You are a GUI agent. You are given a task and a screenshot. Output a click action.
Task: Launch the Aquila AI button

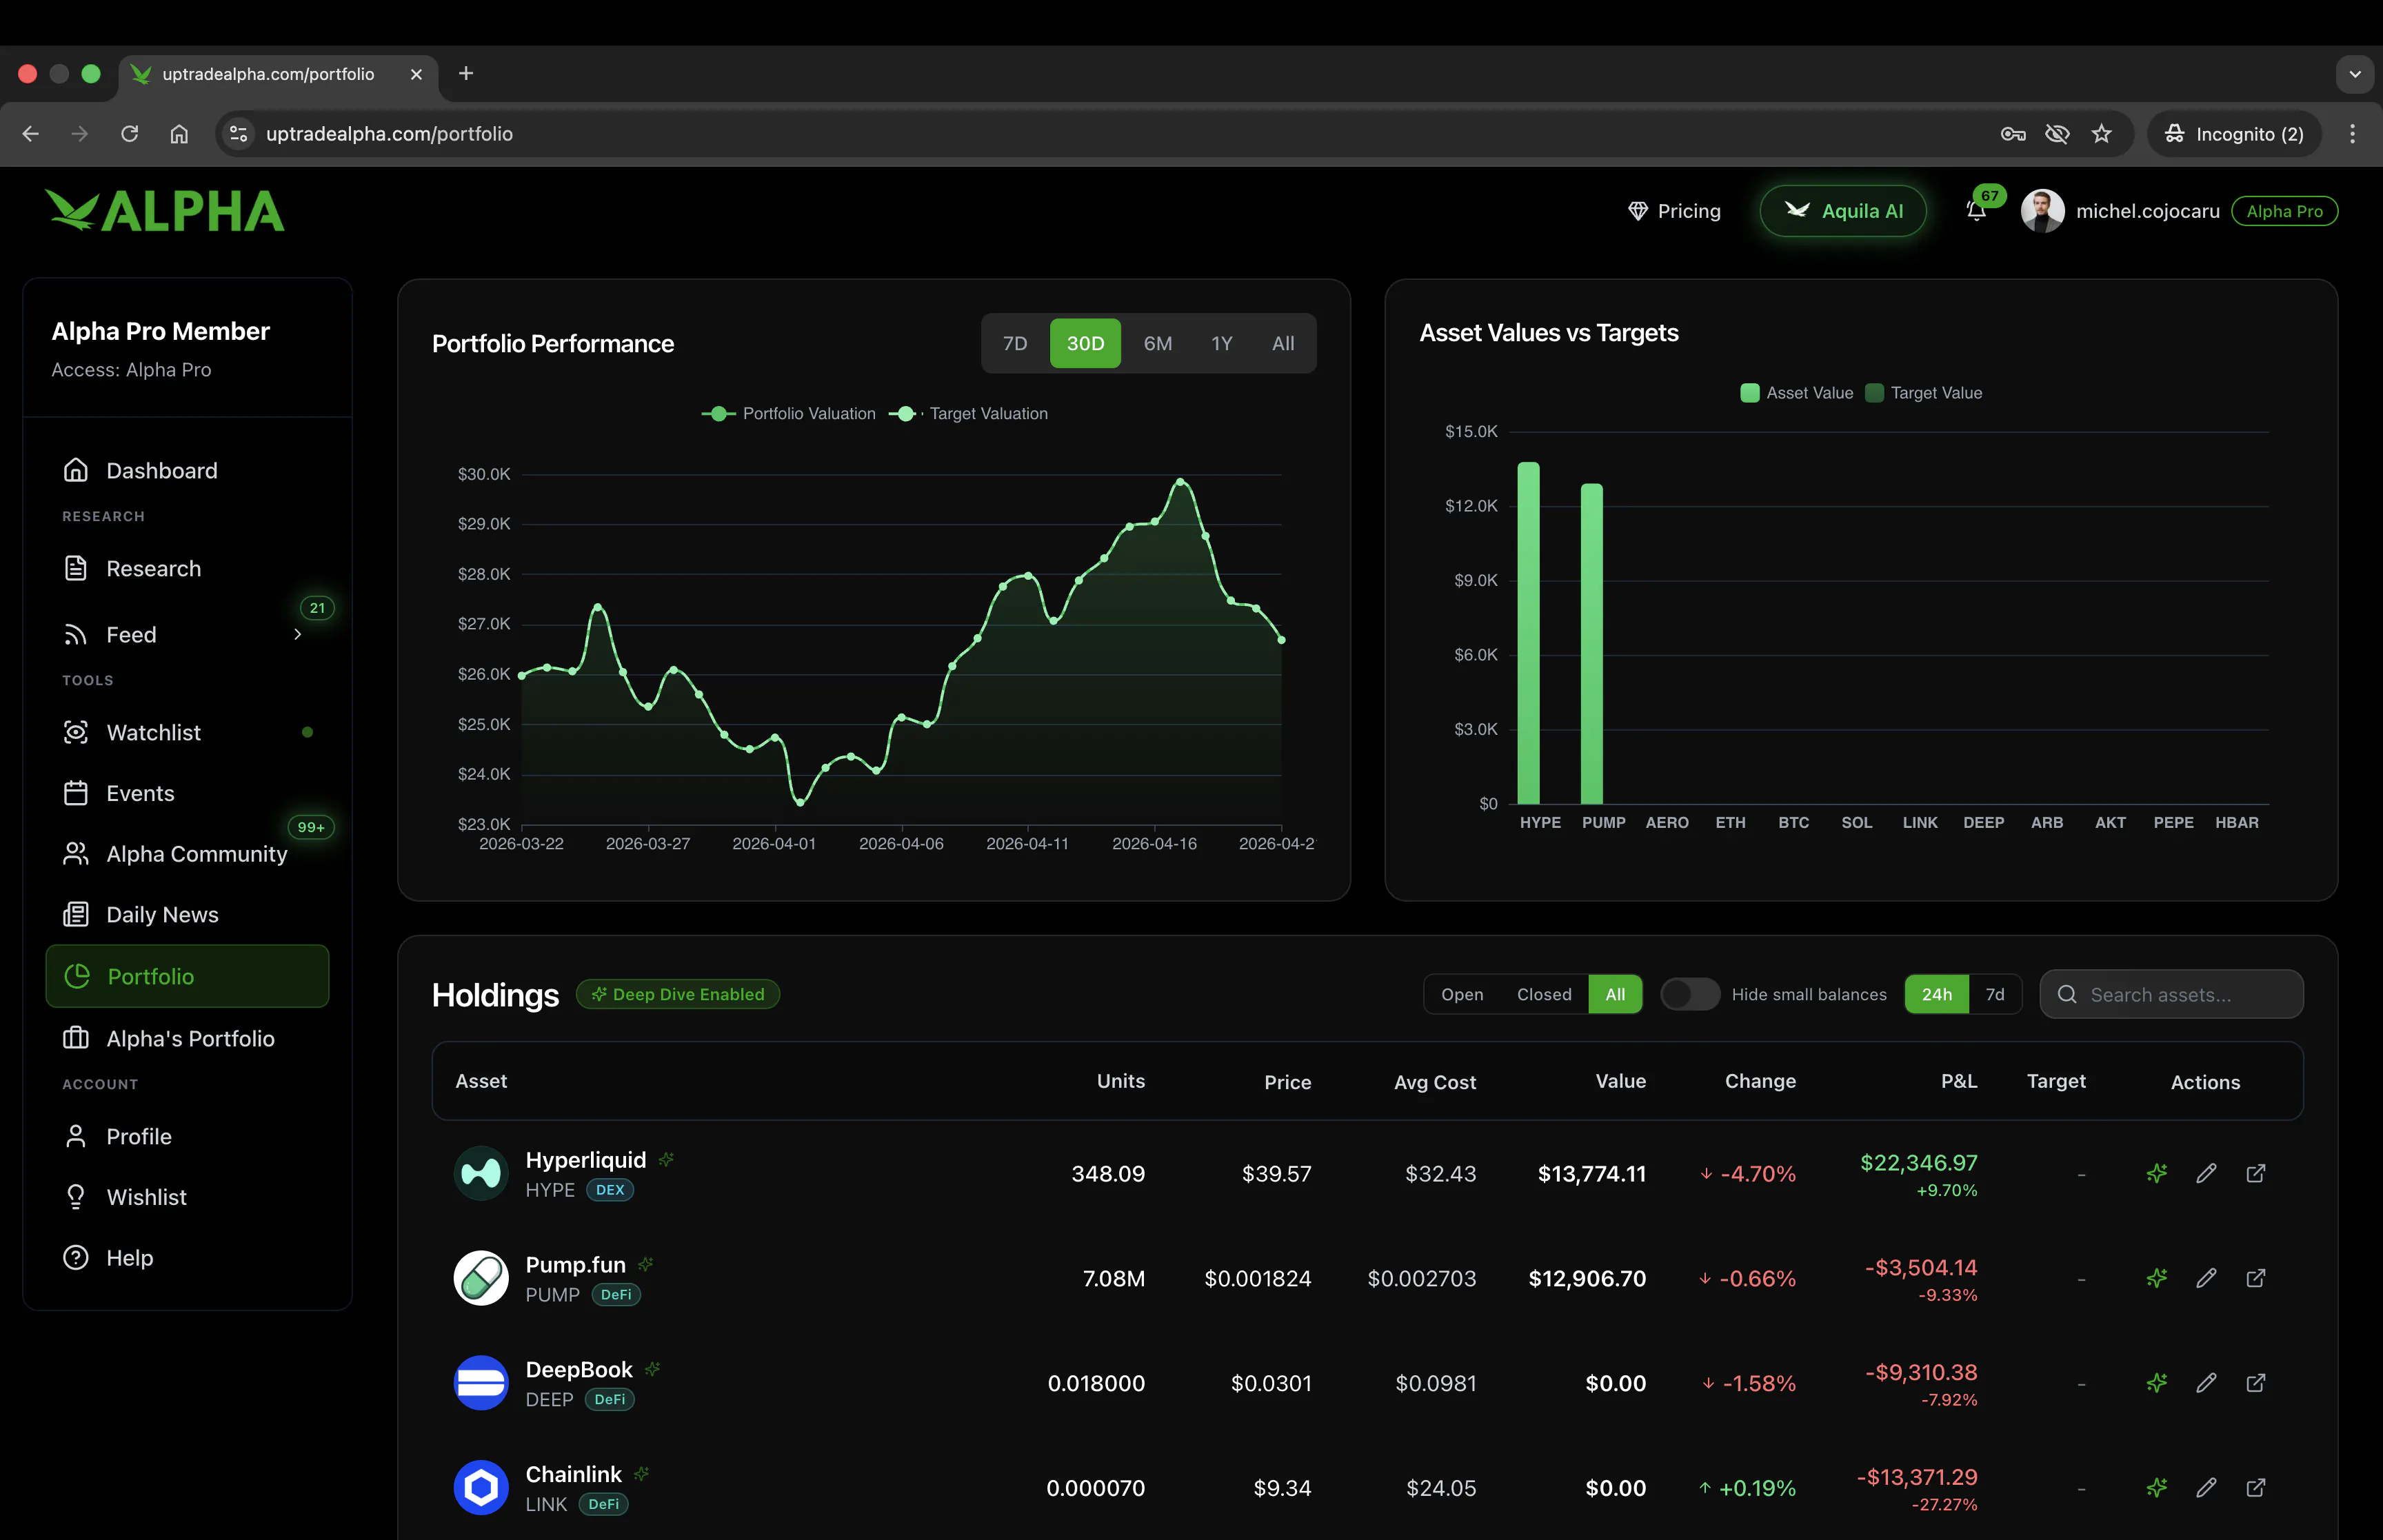(x=1843, y=211)
